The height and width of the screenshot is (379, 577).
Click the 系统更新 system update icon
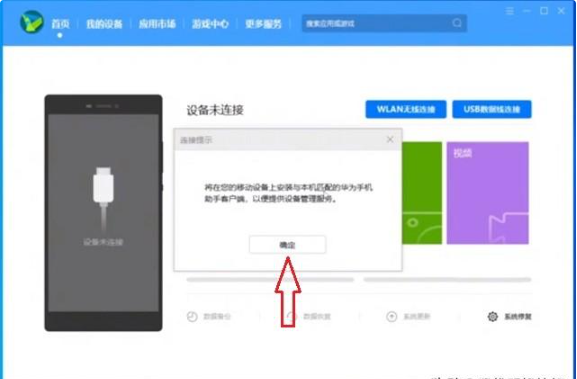click(392, 316)
